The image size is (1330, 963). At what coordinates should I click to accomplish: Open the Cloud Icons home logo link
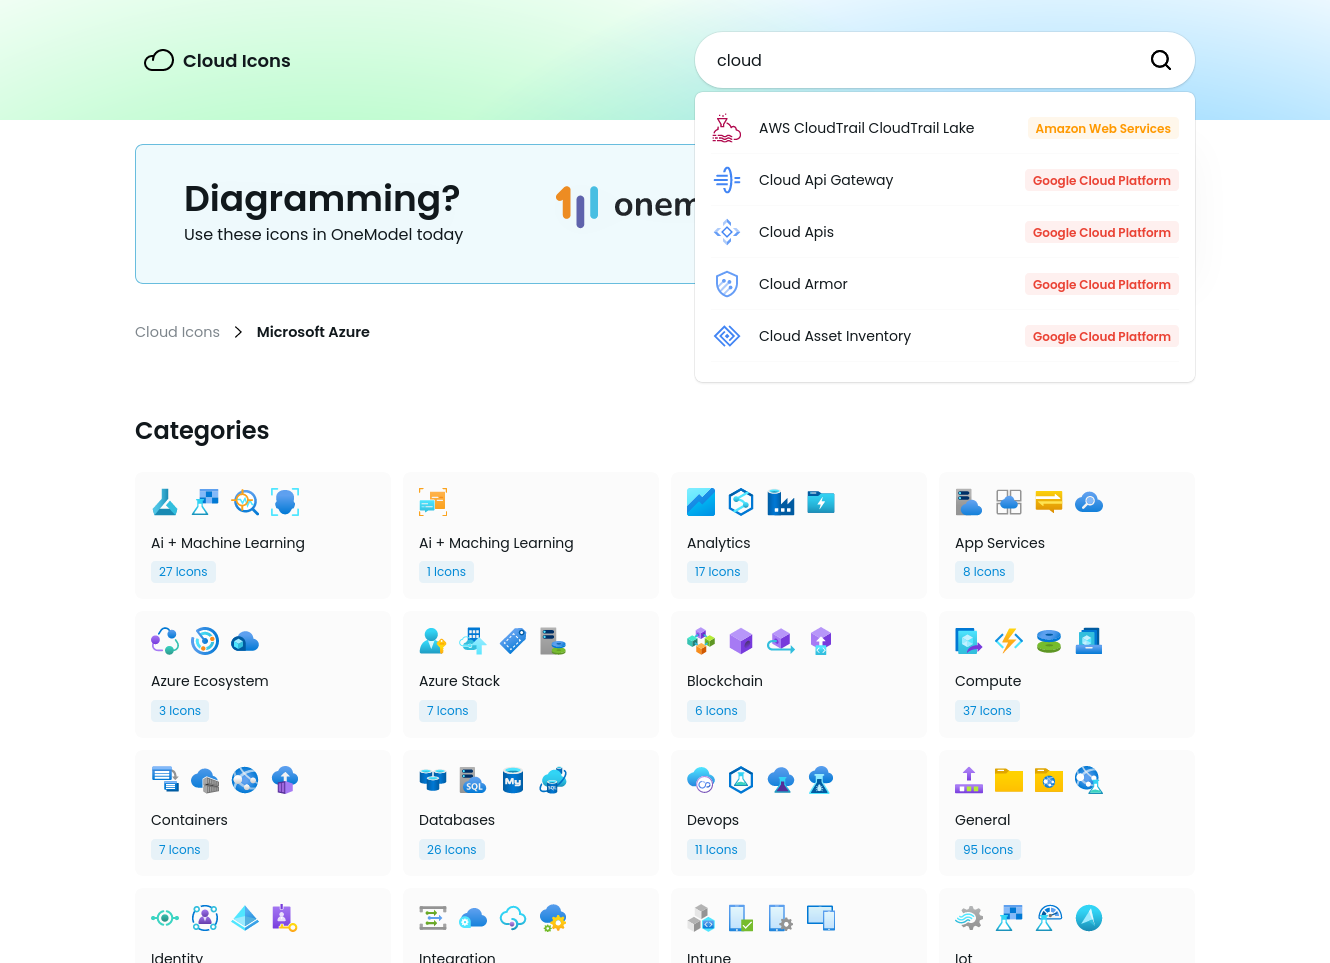click(217, 61)
